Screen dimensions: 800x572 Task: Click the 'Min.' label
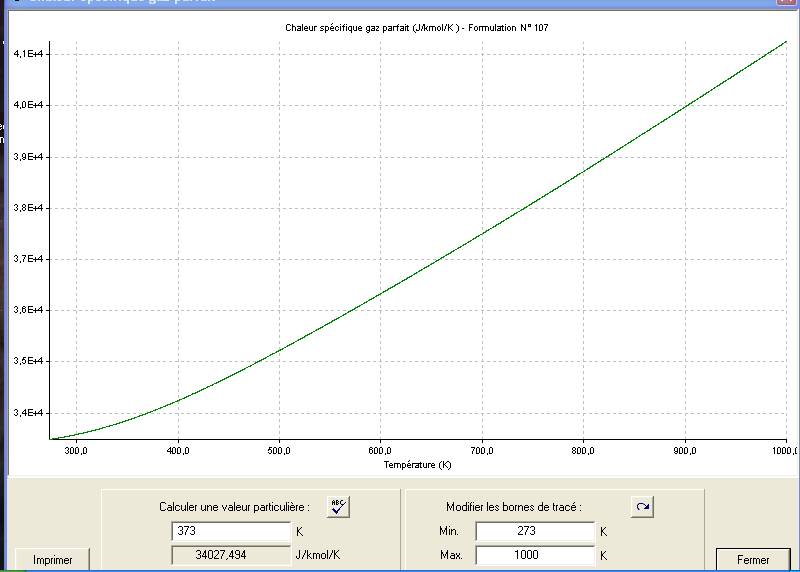(449, 531)
